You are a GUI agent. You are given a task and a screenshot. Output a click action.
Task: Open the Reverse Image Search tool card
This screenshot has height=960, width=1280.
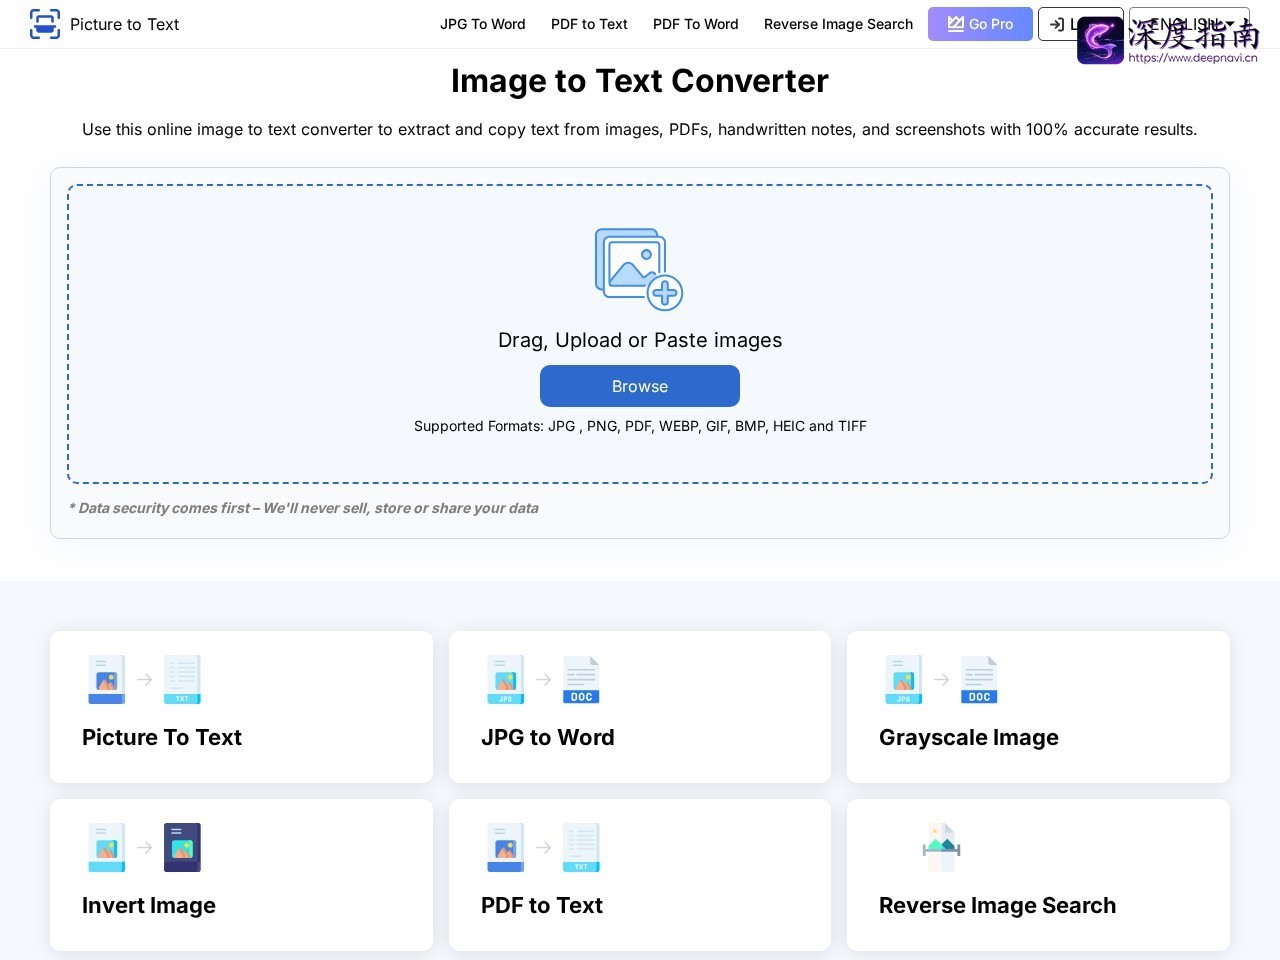(x=1038, y=875)
